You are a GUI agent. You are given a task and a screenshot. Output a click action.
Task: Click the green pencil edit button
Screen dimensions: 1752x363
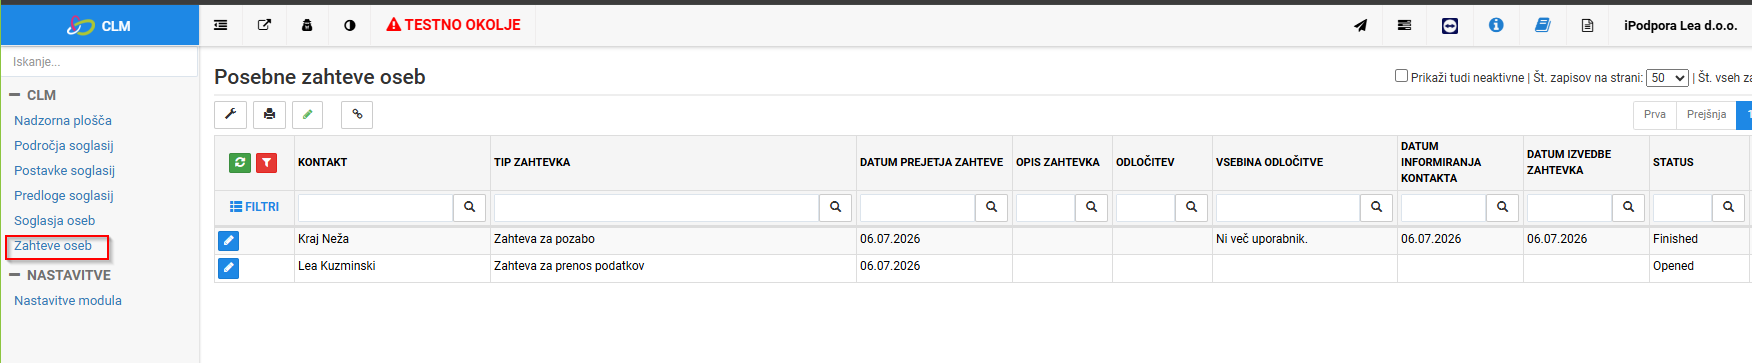pyautogui.click(x=308, y=115)
